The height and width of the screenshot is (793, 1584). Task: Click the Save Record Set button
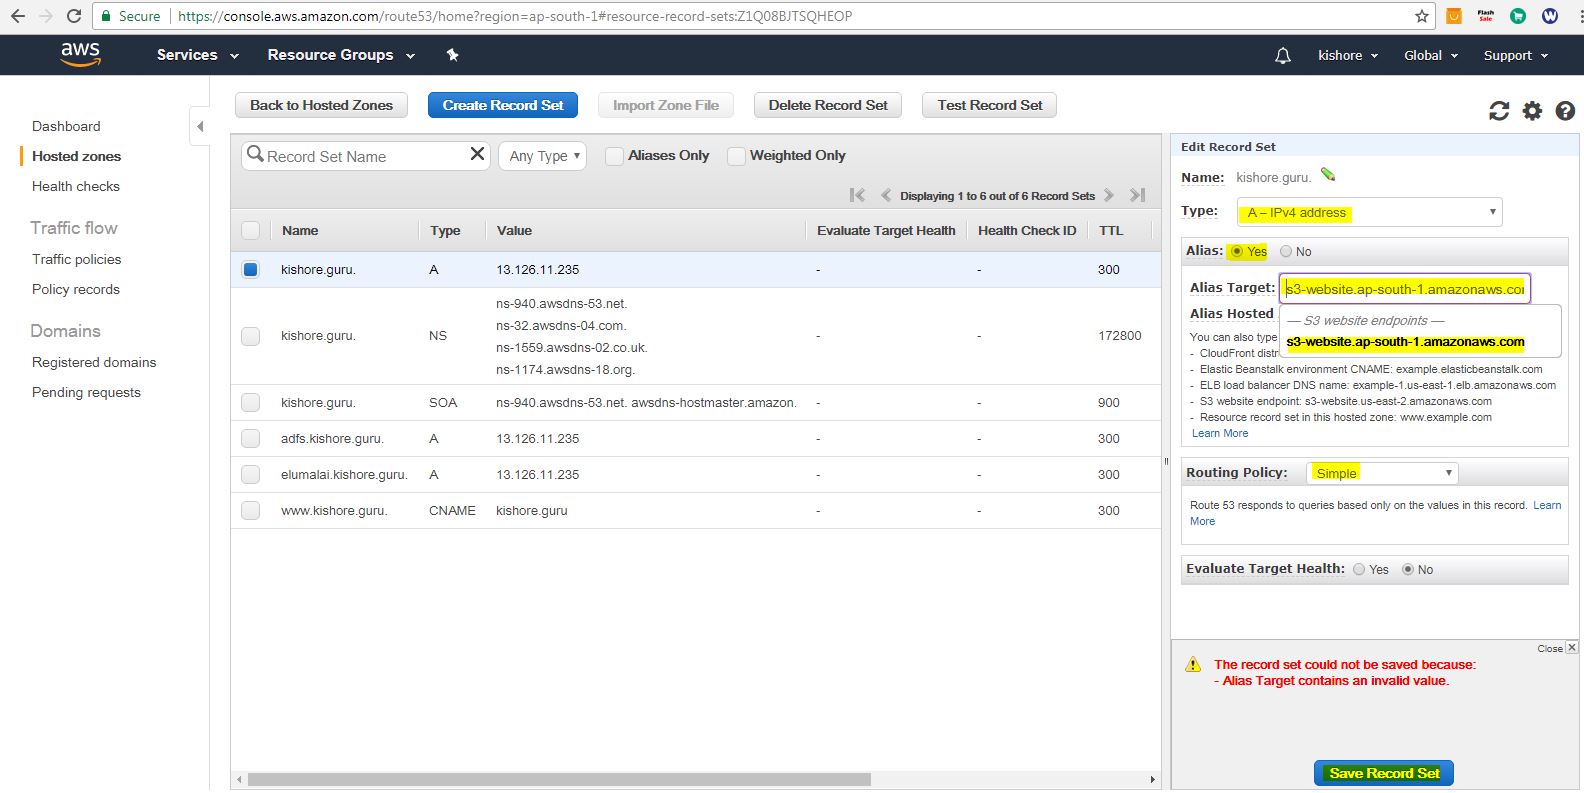coord(1383,773)
